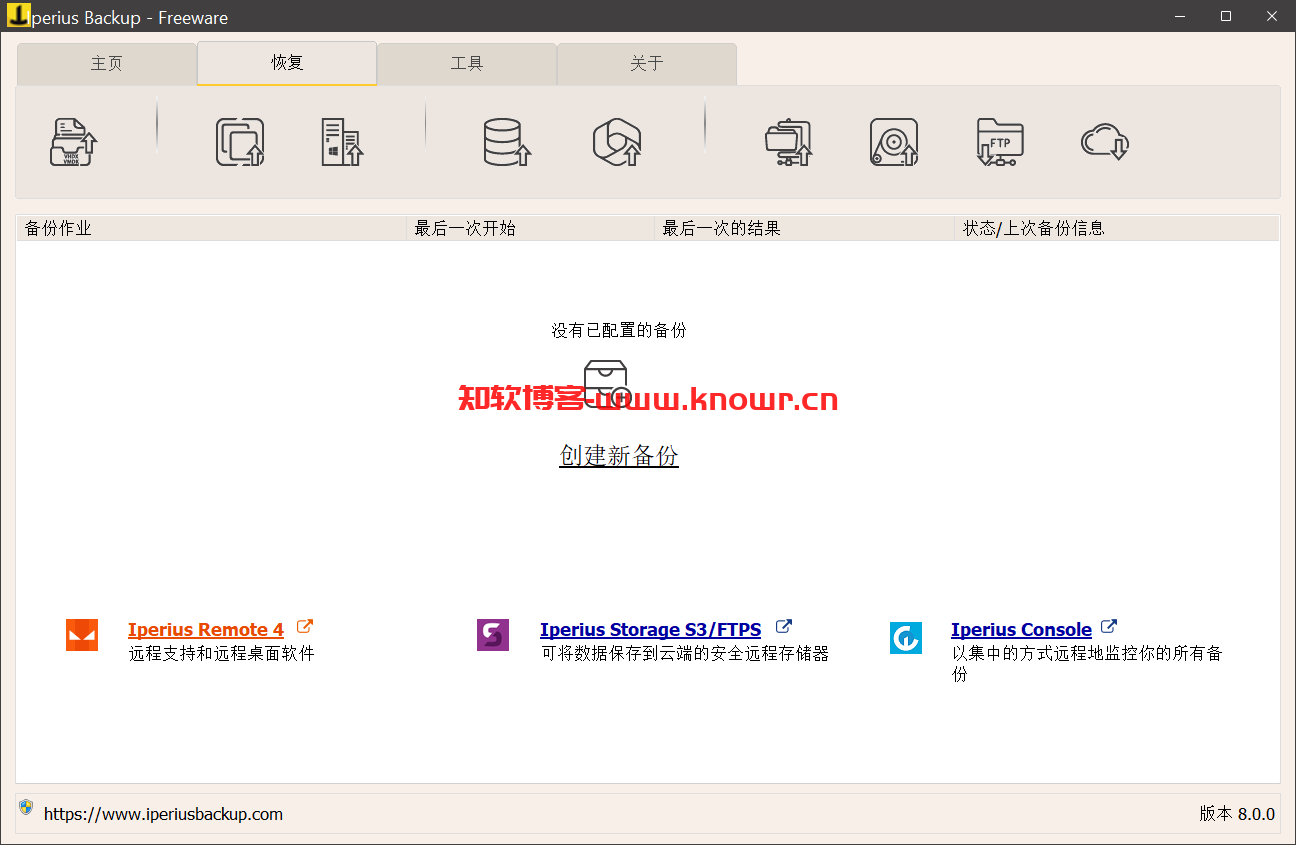Image resolution: width=1296 pixels, height=845 pixels.
Task: Click the database restore icon
Action: coord(506,142)
